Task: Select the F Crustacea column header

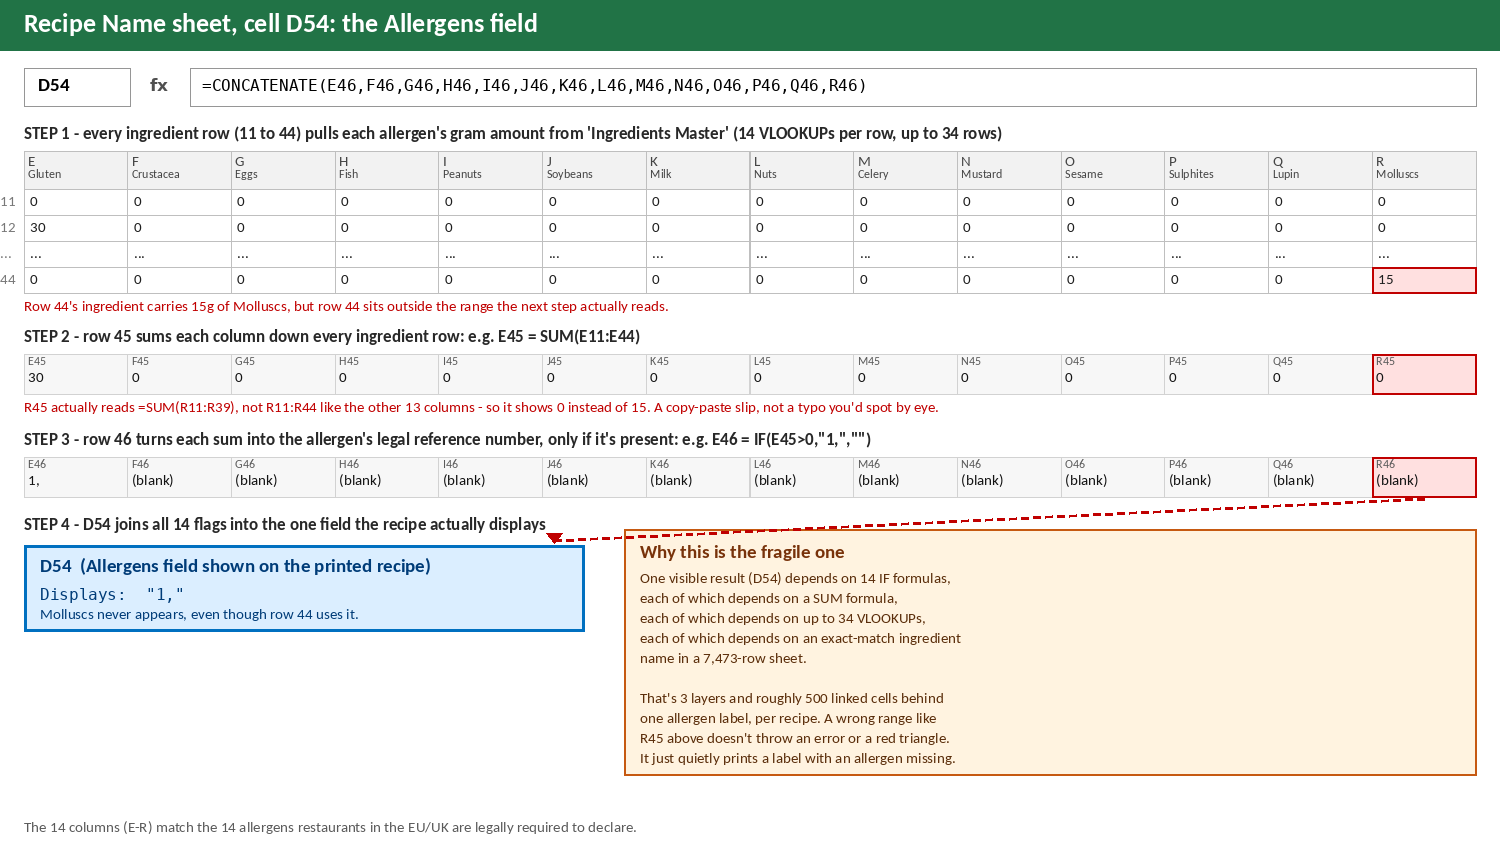Action: click(180, 170)
